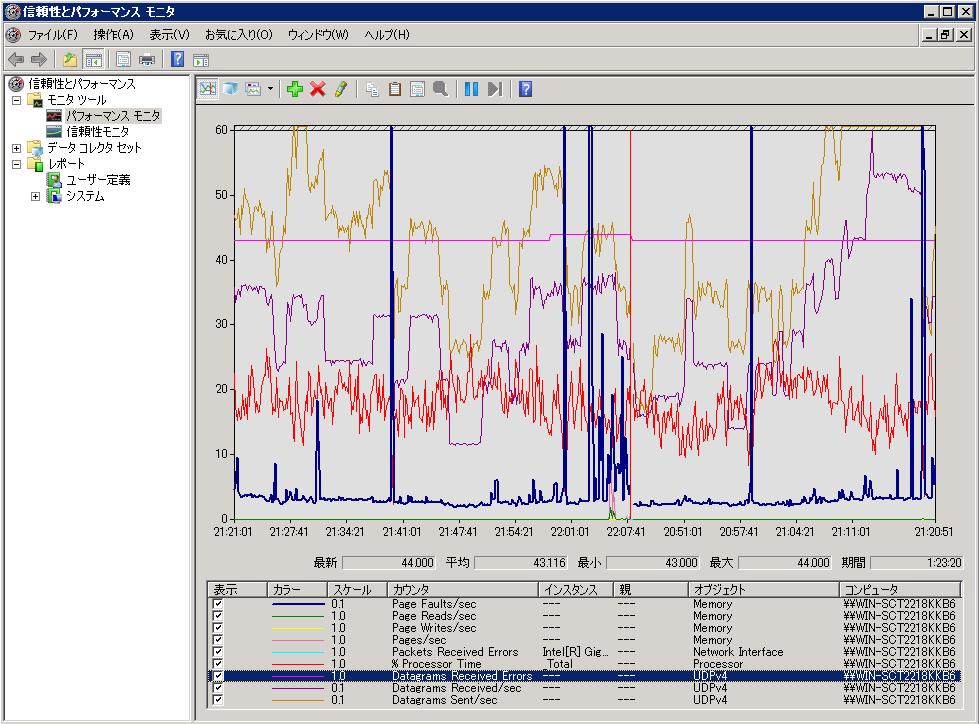The height and width of the screenshot is (724, 979).
Task: Click the View Current Activity graph icon
Action: (207, 89)
